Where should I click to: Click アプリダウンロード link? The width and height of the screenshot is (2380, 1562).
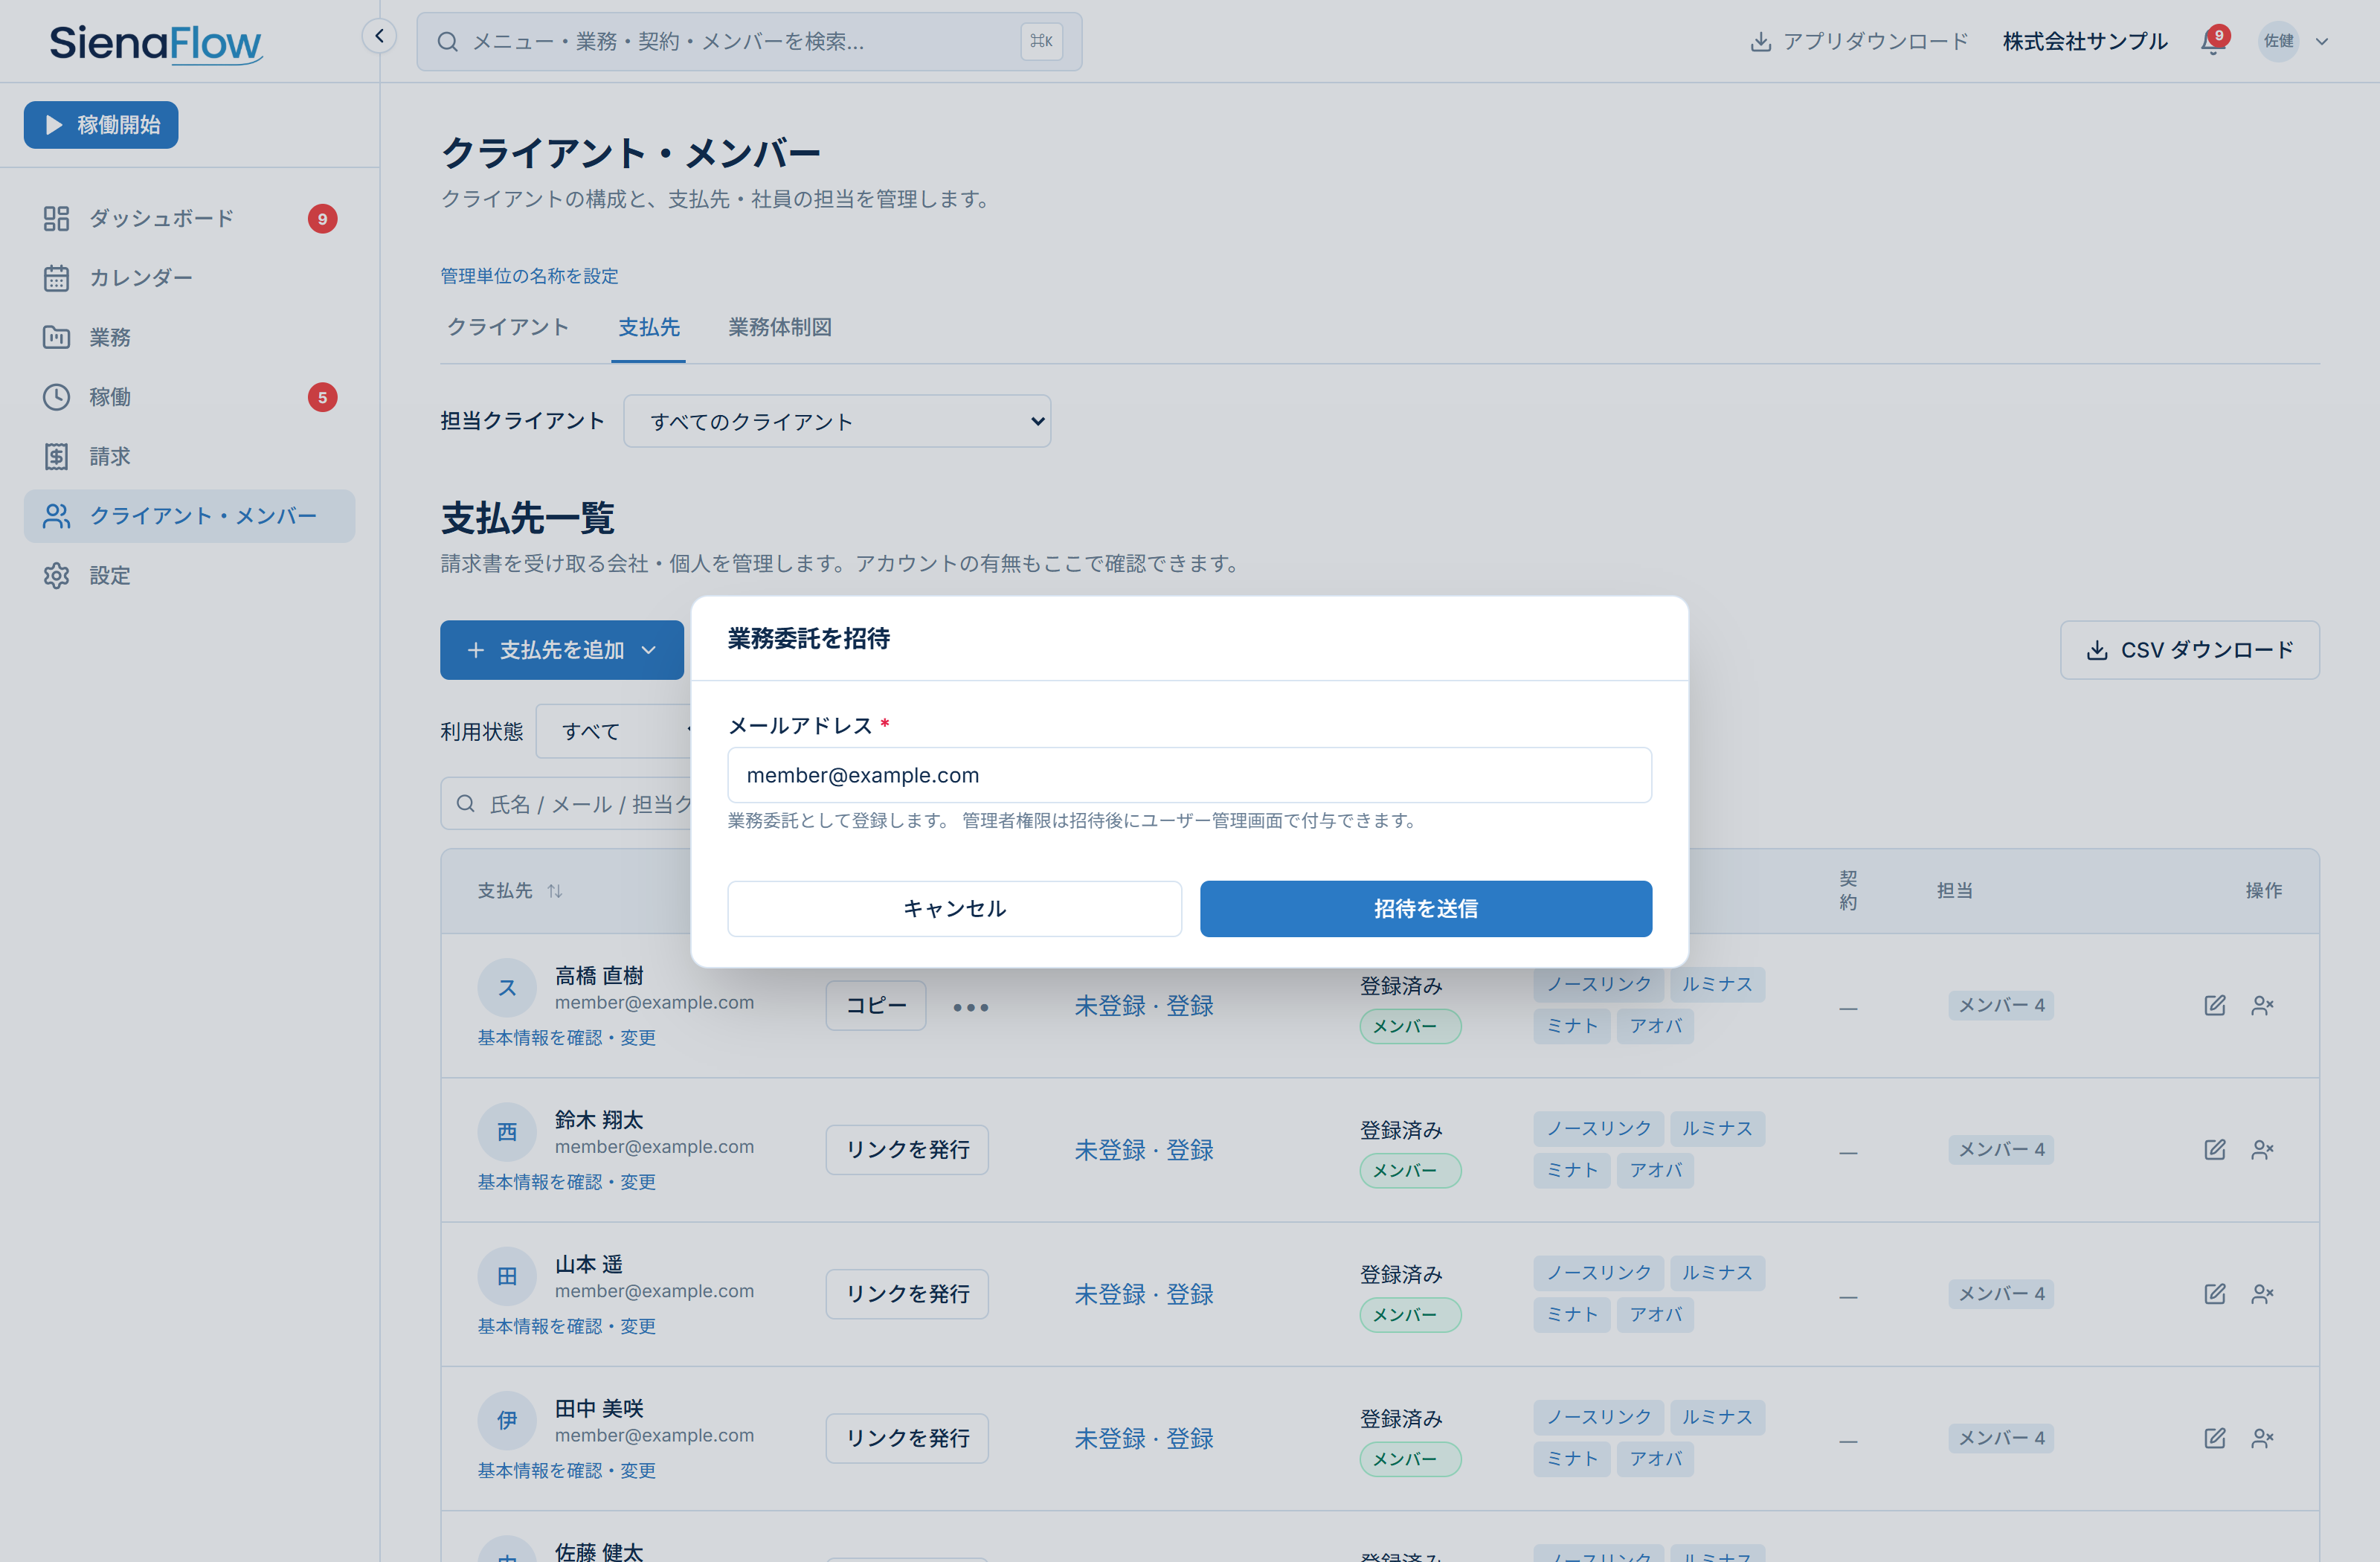[1859, 41]
